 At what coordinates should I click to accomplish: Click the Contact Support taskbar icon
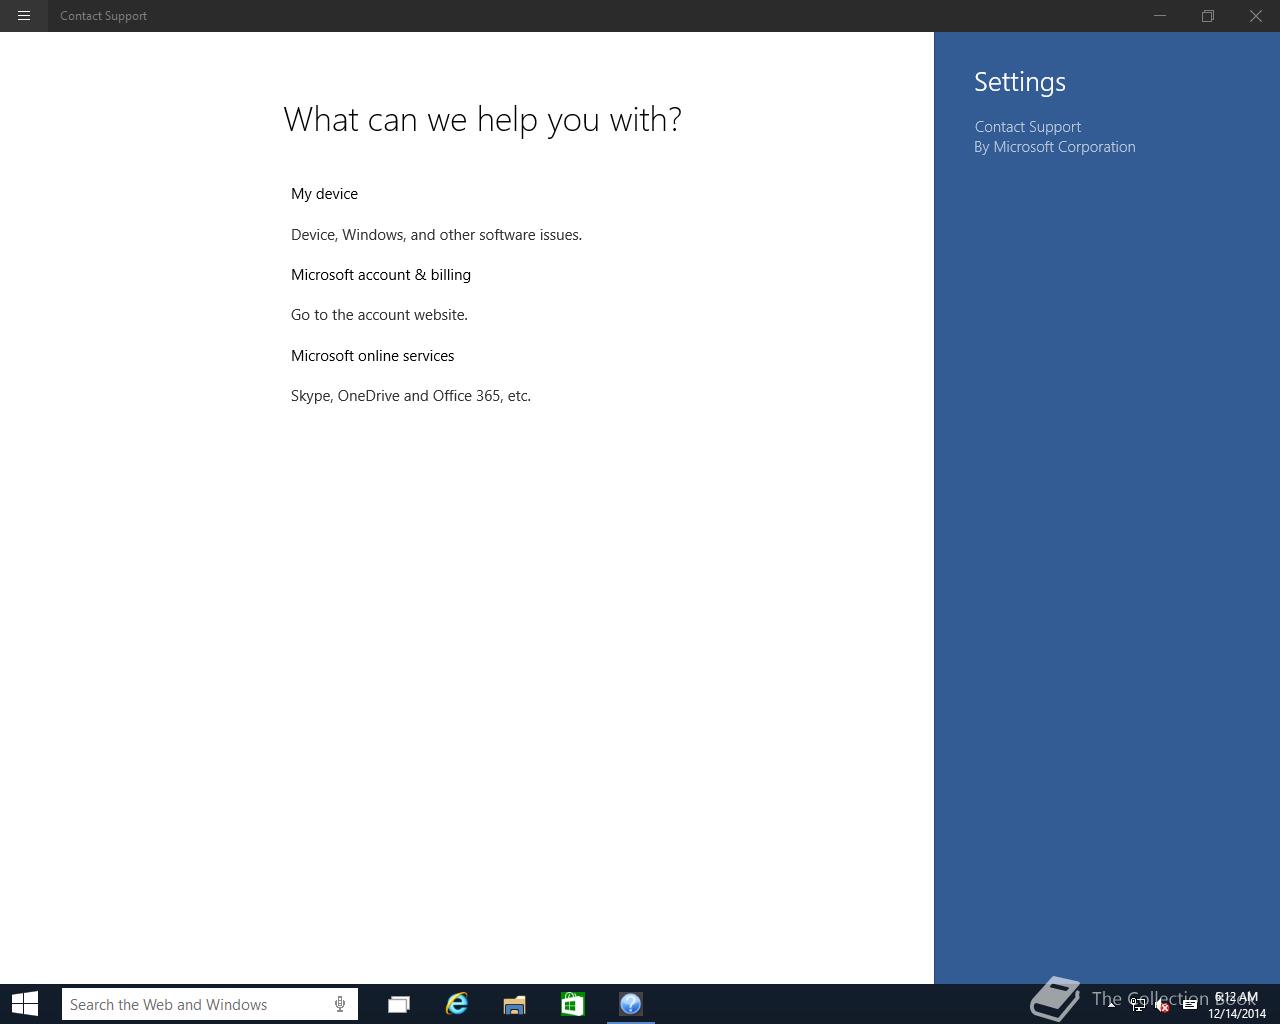point(630,1004)
